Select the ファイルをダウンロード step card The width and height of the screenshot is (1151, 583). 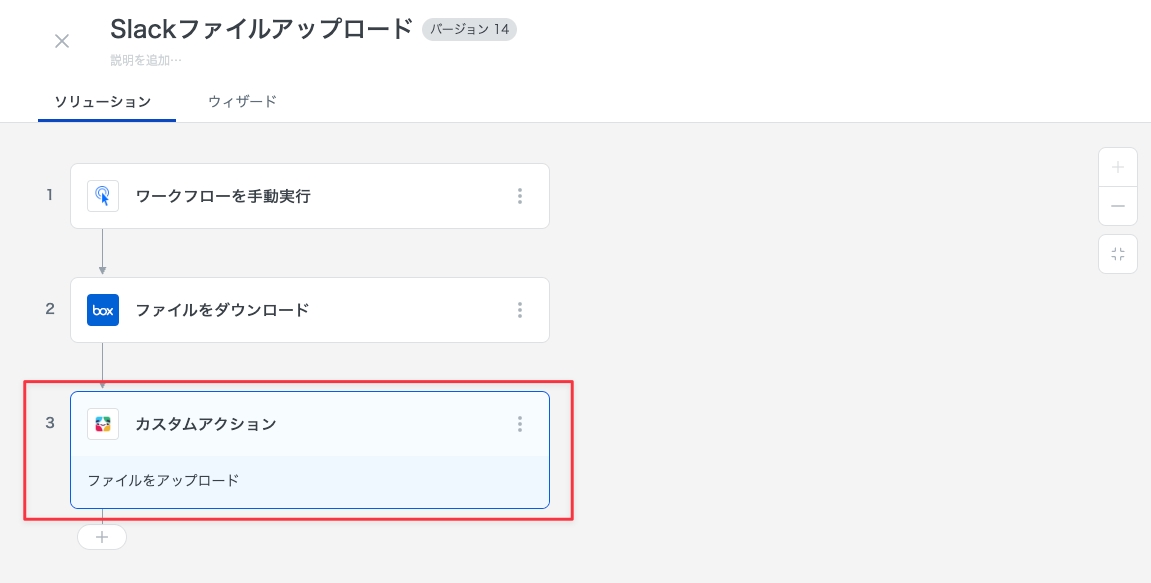(320, 310)
